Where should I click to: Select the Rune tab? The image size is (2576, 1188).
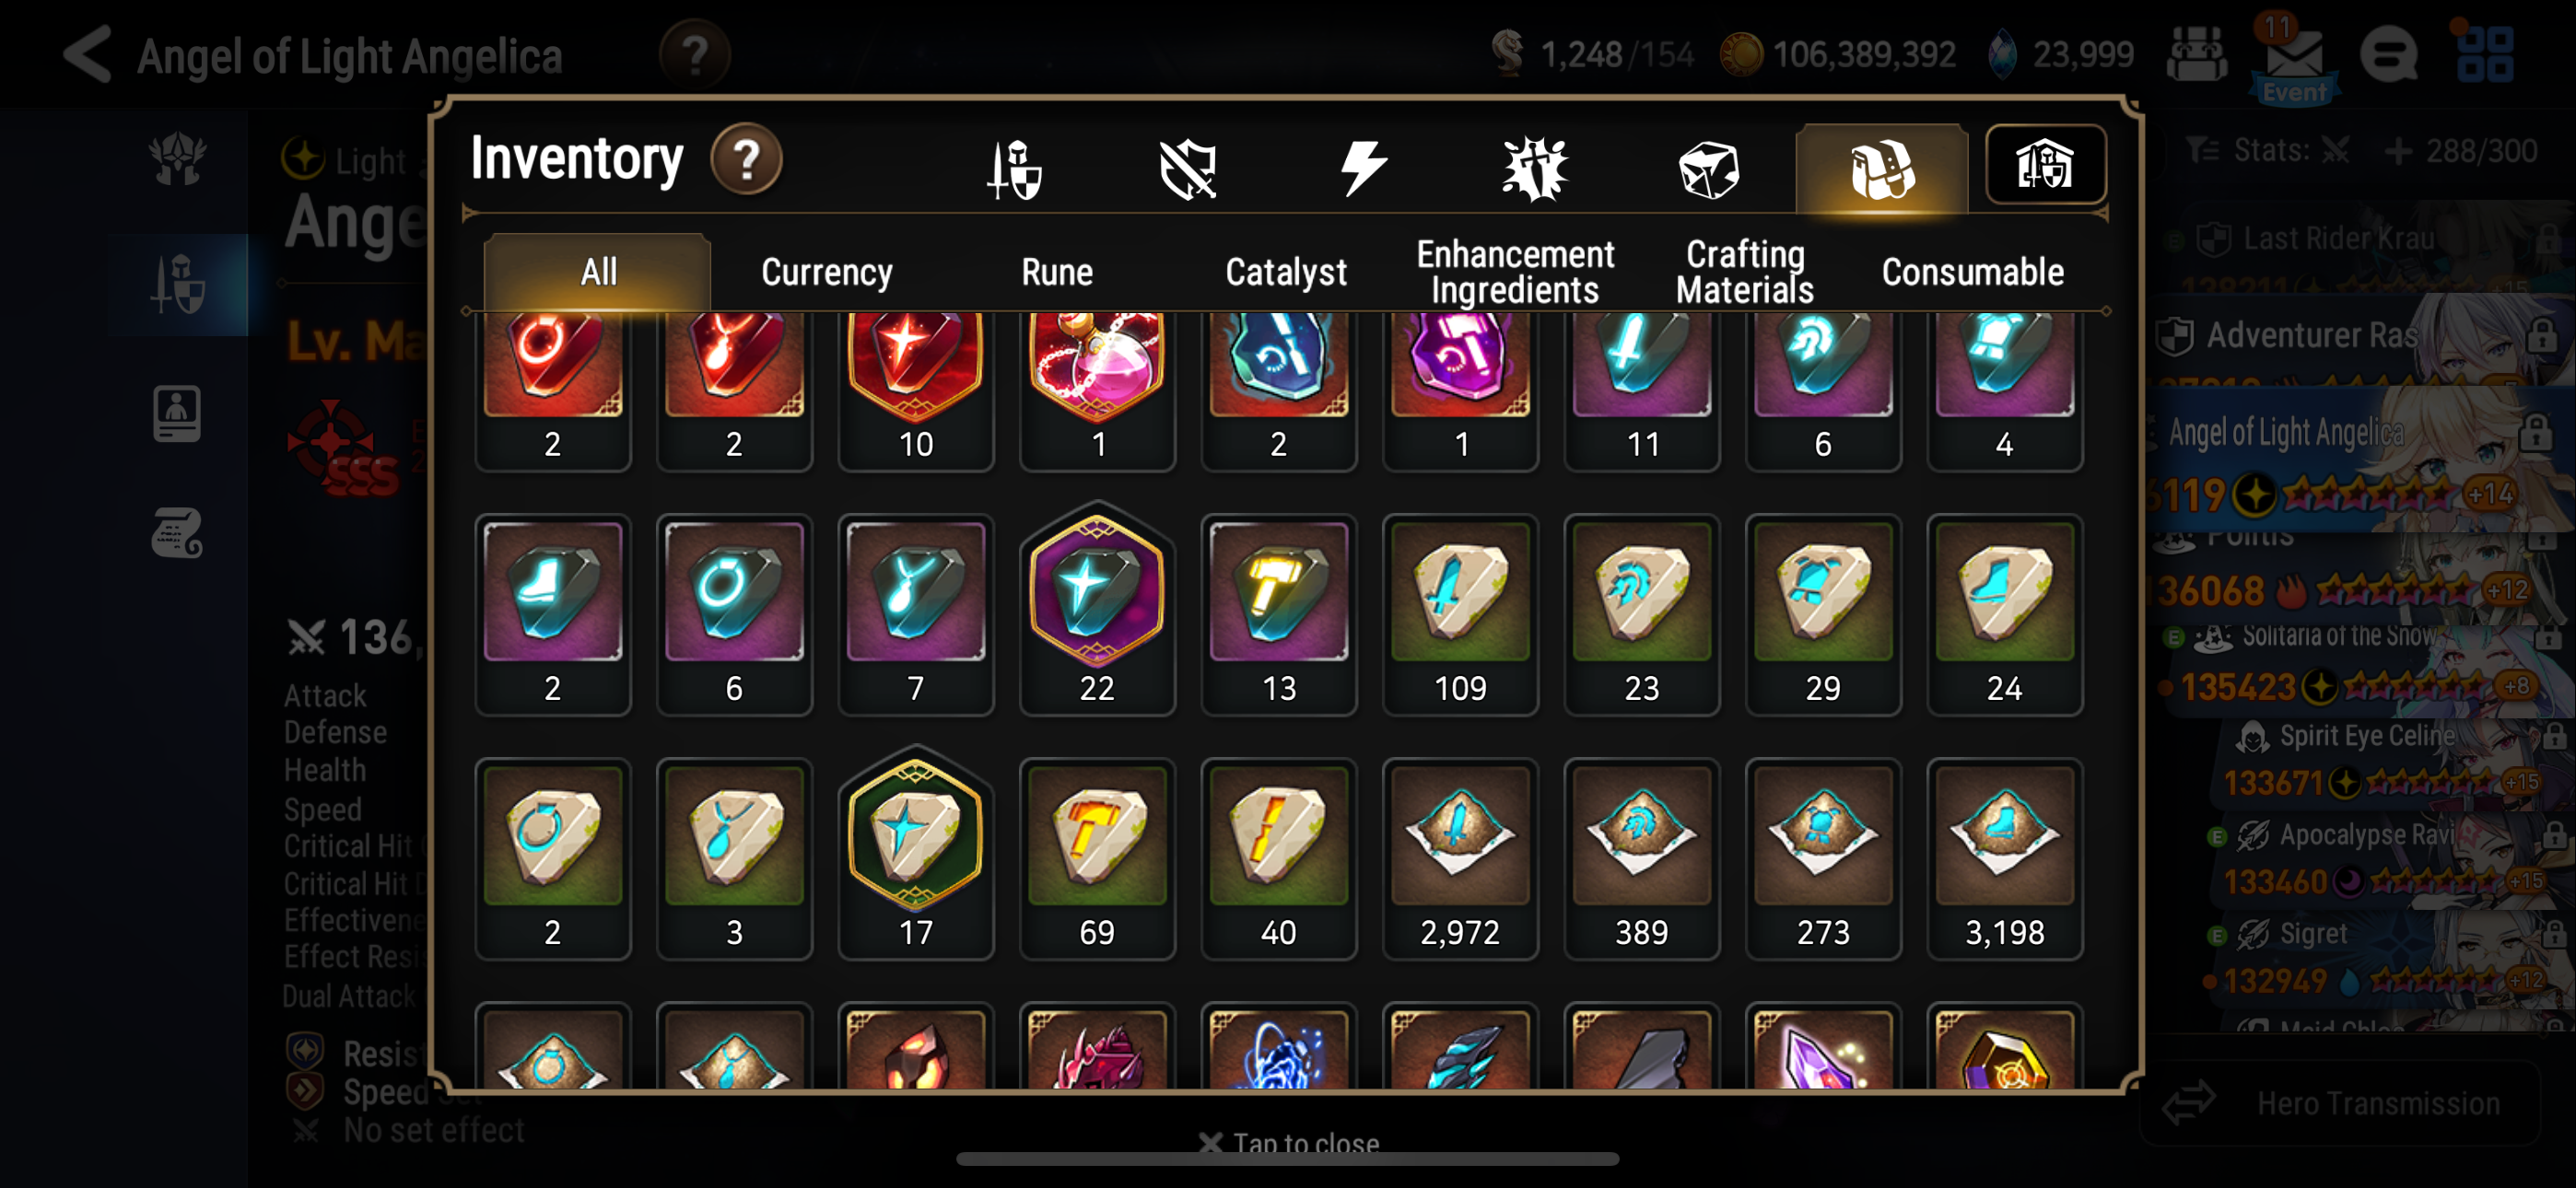1056,272
